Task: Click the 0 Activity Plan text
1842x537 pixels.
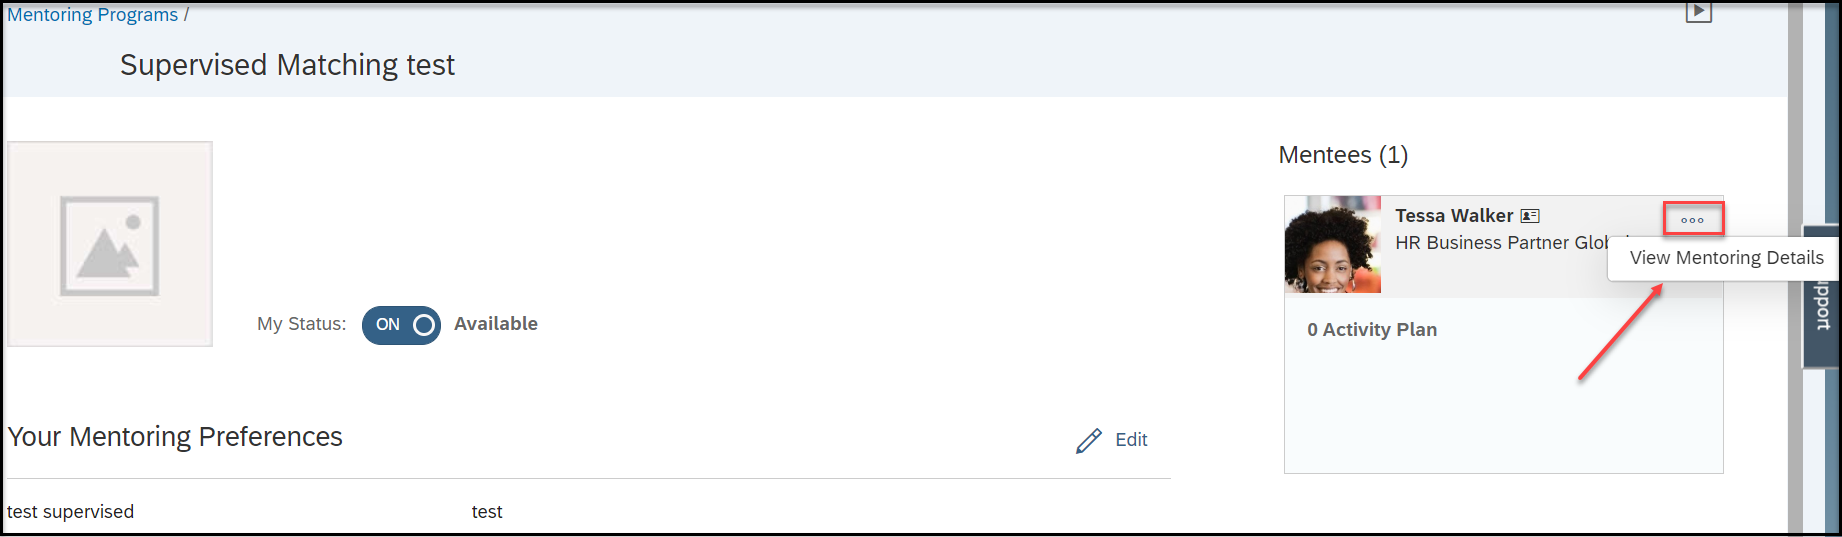Action: tap(1372, 330)
